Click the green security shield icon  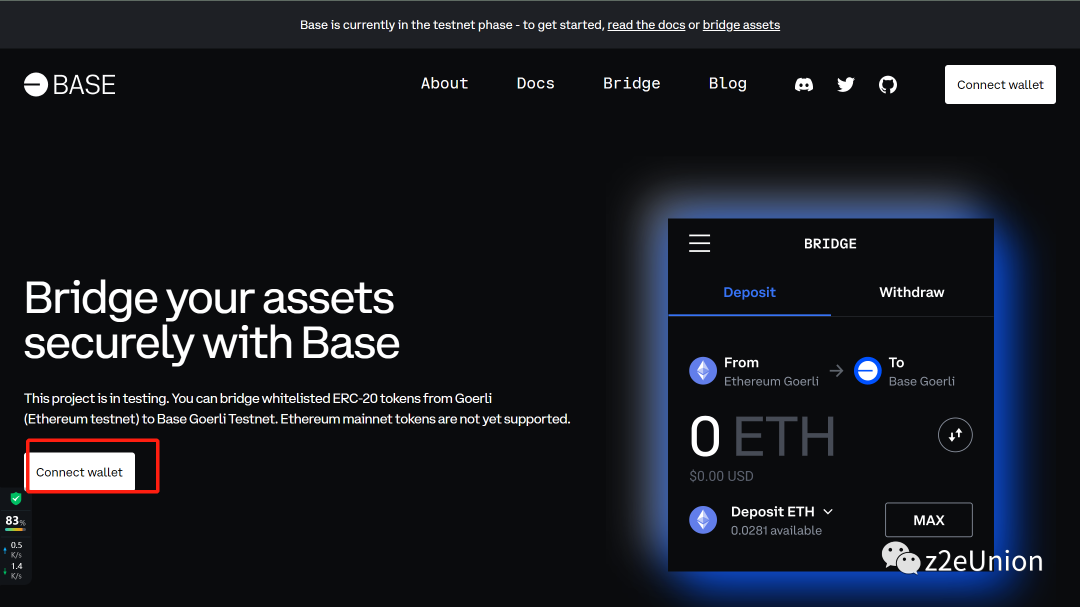point(15,497)
